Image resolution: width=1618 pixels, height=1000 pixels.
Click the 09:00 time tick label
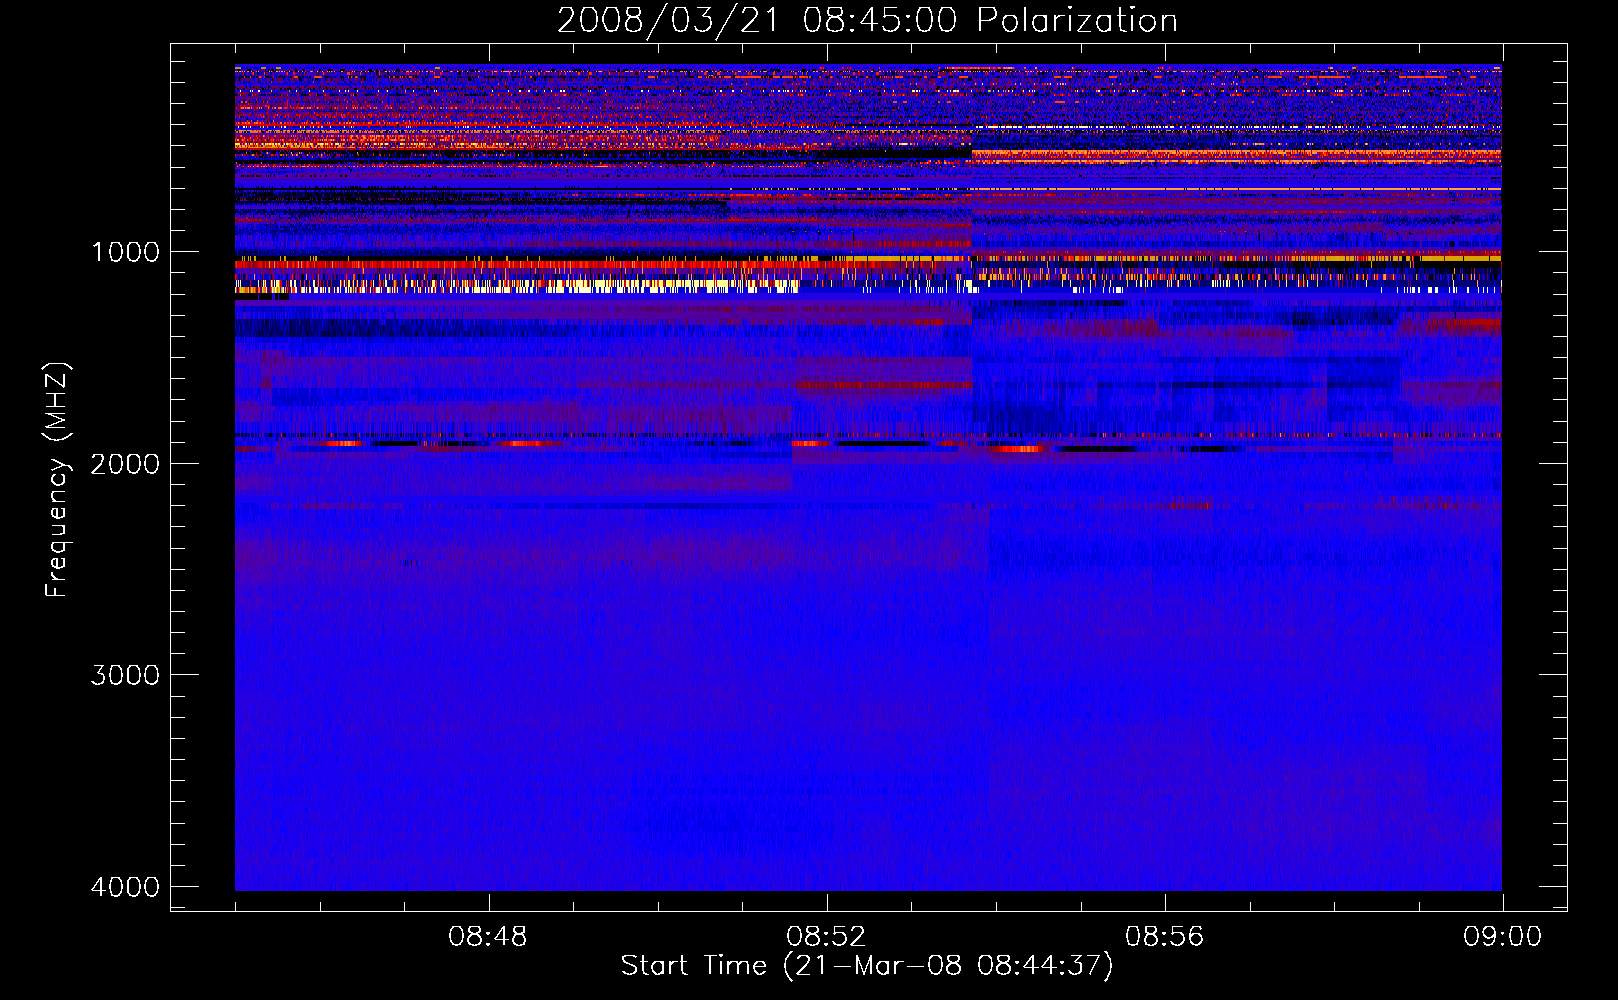coord(1502,937)
